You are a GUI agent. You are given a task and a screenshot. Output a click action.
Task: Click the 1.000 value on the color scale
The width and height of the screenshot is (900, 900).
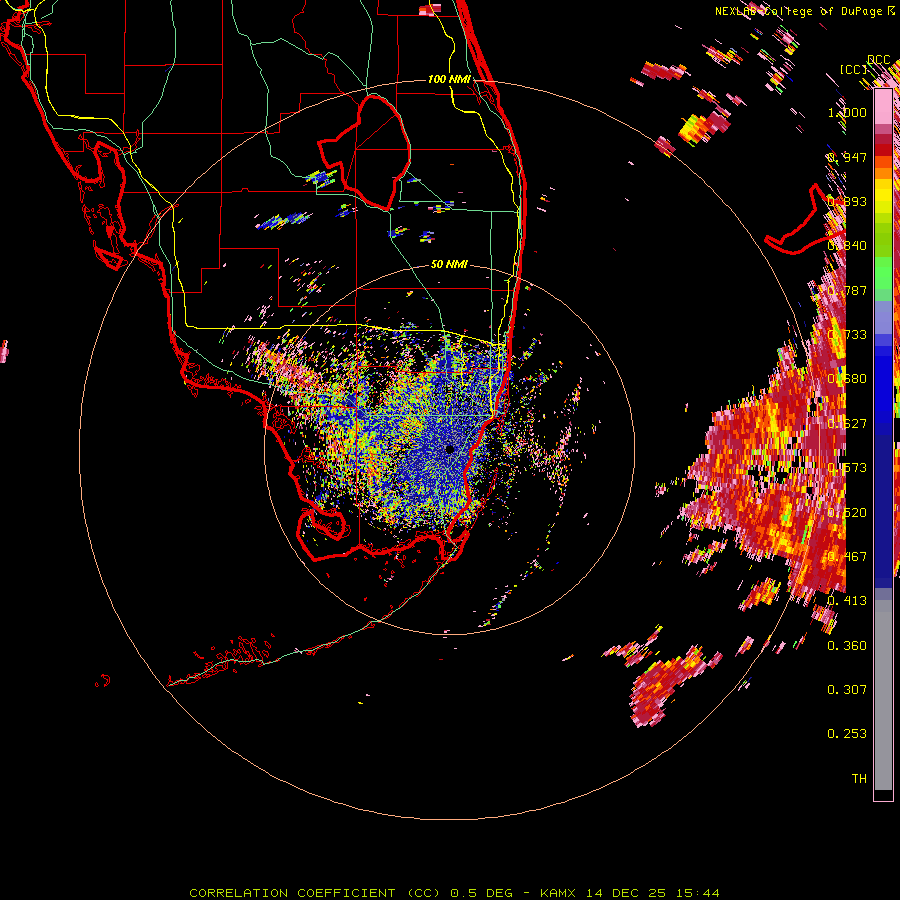point(847,112)
